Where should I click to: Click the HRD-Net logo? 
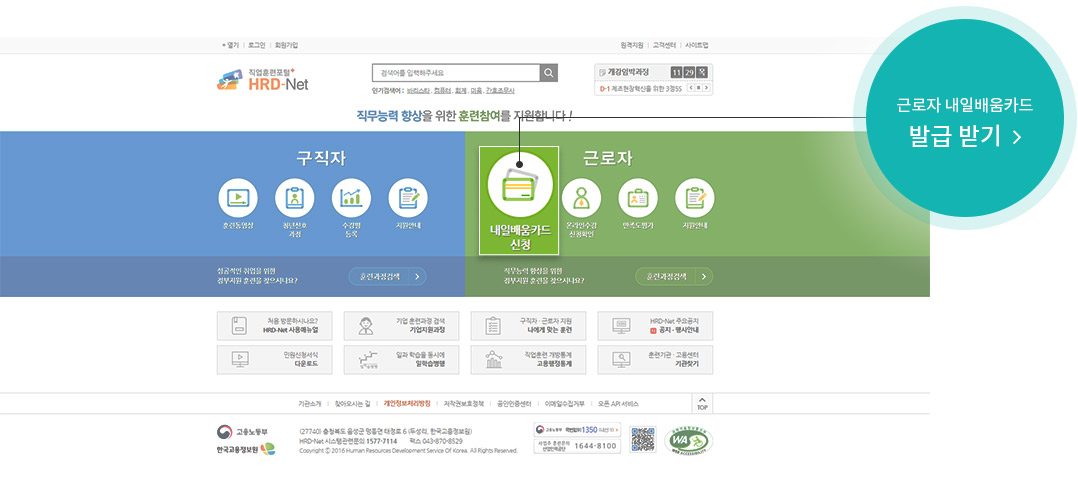click(x=263, y=80)
